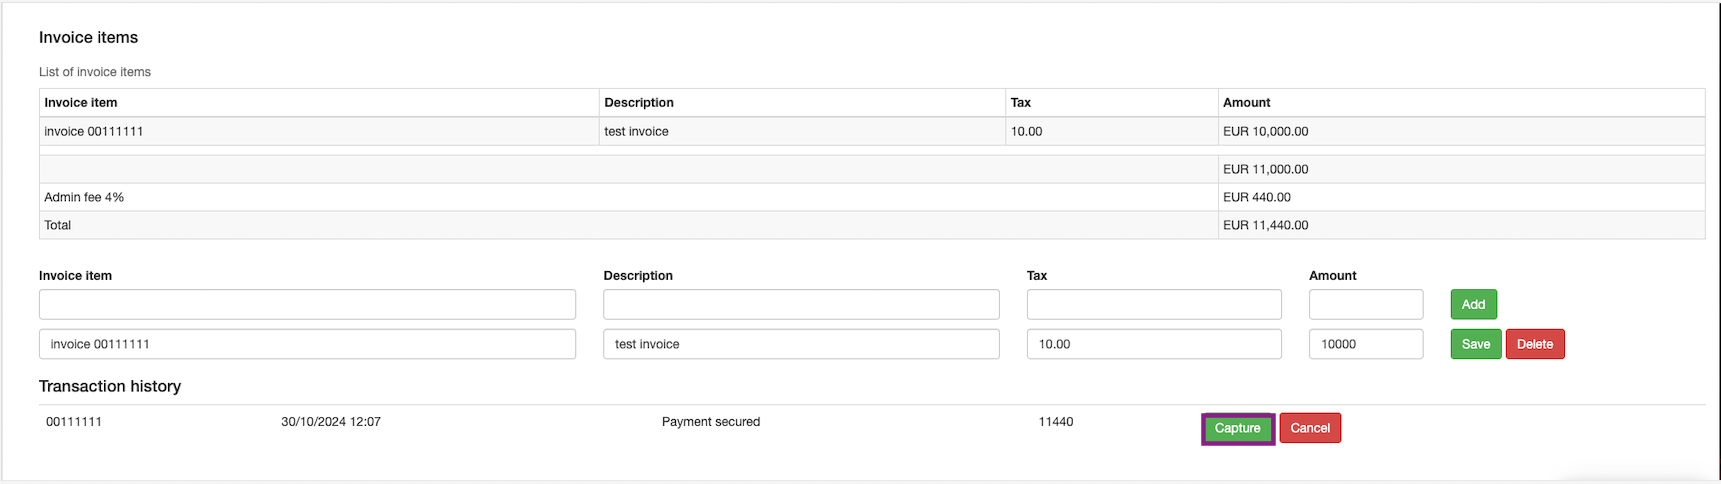The image size is (1721, 484).
Task: Click the empty Amount field
Action: coord(1365,304)
